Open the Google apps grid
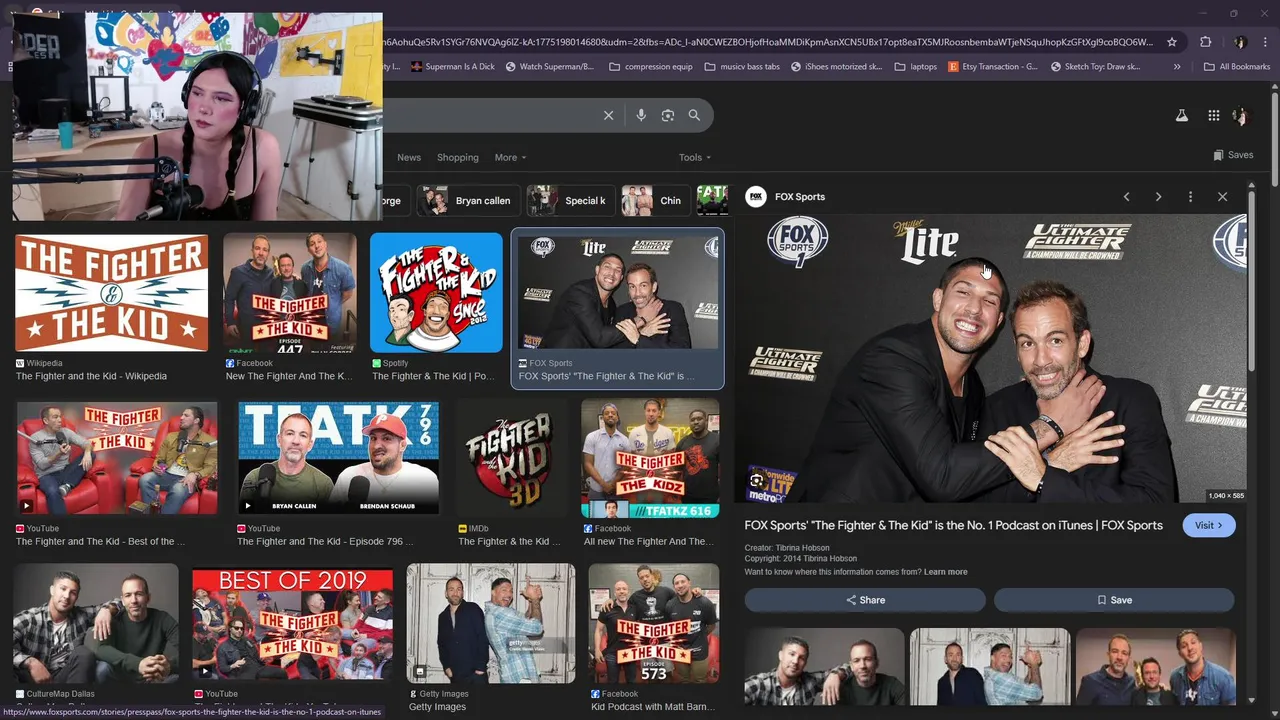Screen dimensions: 1280x720 coord(1213,115)
